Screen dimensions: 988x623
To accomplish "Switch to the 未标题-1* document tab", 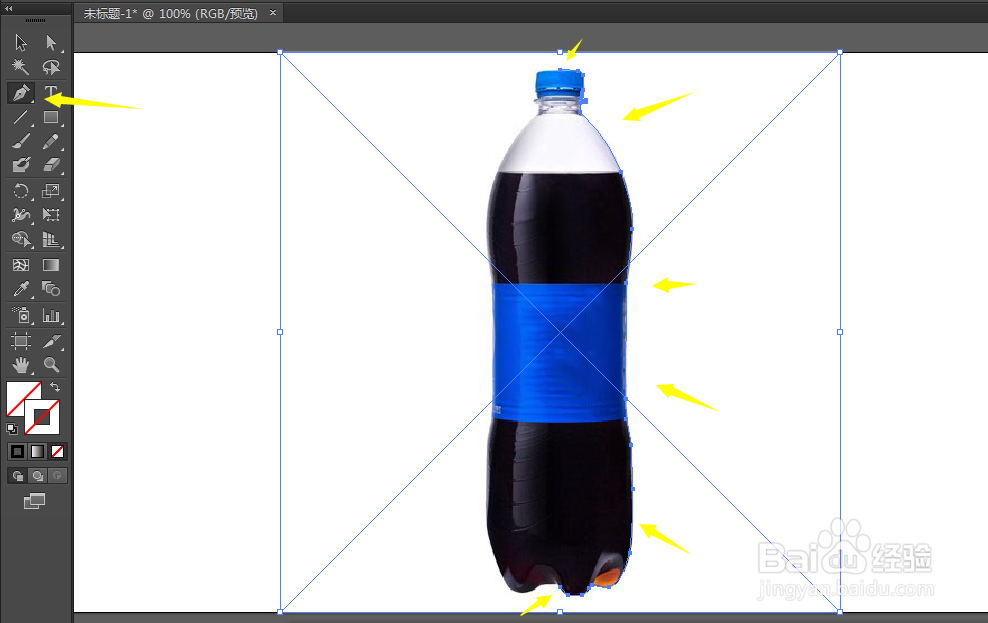I will click(171, 13).
